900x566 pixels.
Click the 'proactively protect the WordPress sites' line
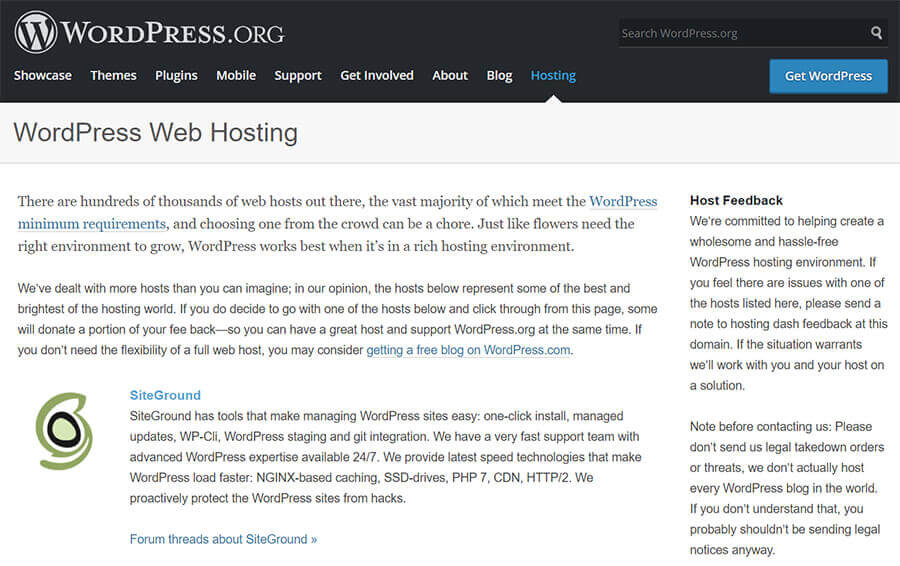[267, 498]
